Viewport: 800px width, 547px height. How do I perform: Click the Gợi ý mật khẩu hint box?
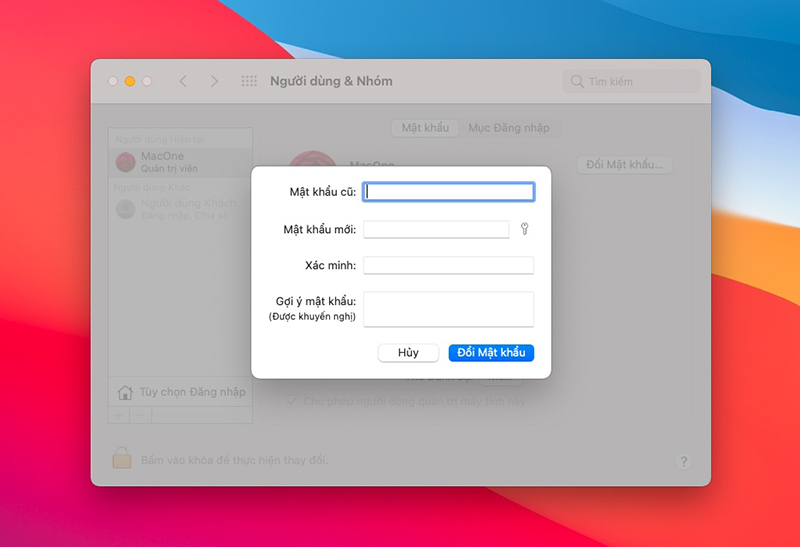(448, 309)
